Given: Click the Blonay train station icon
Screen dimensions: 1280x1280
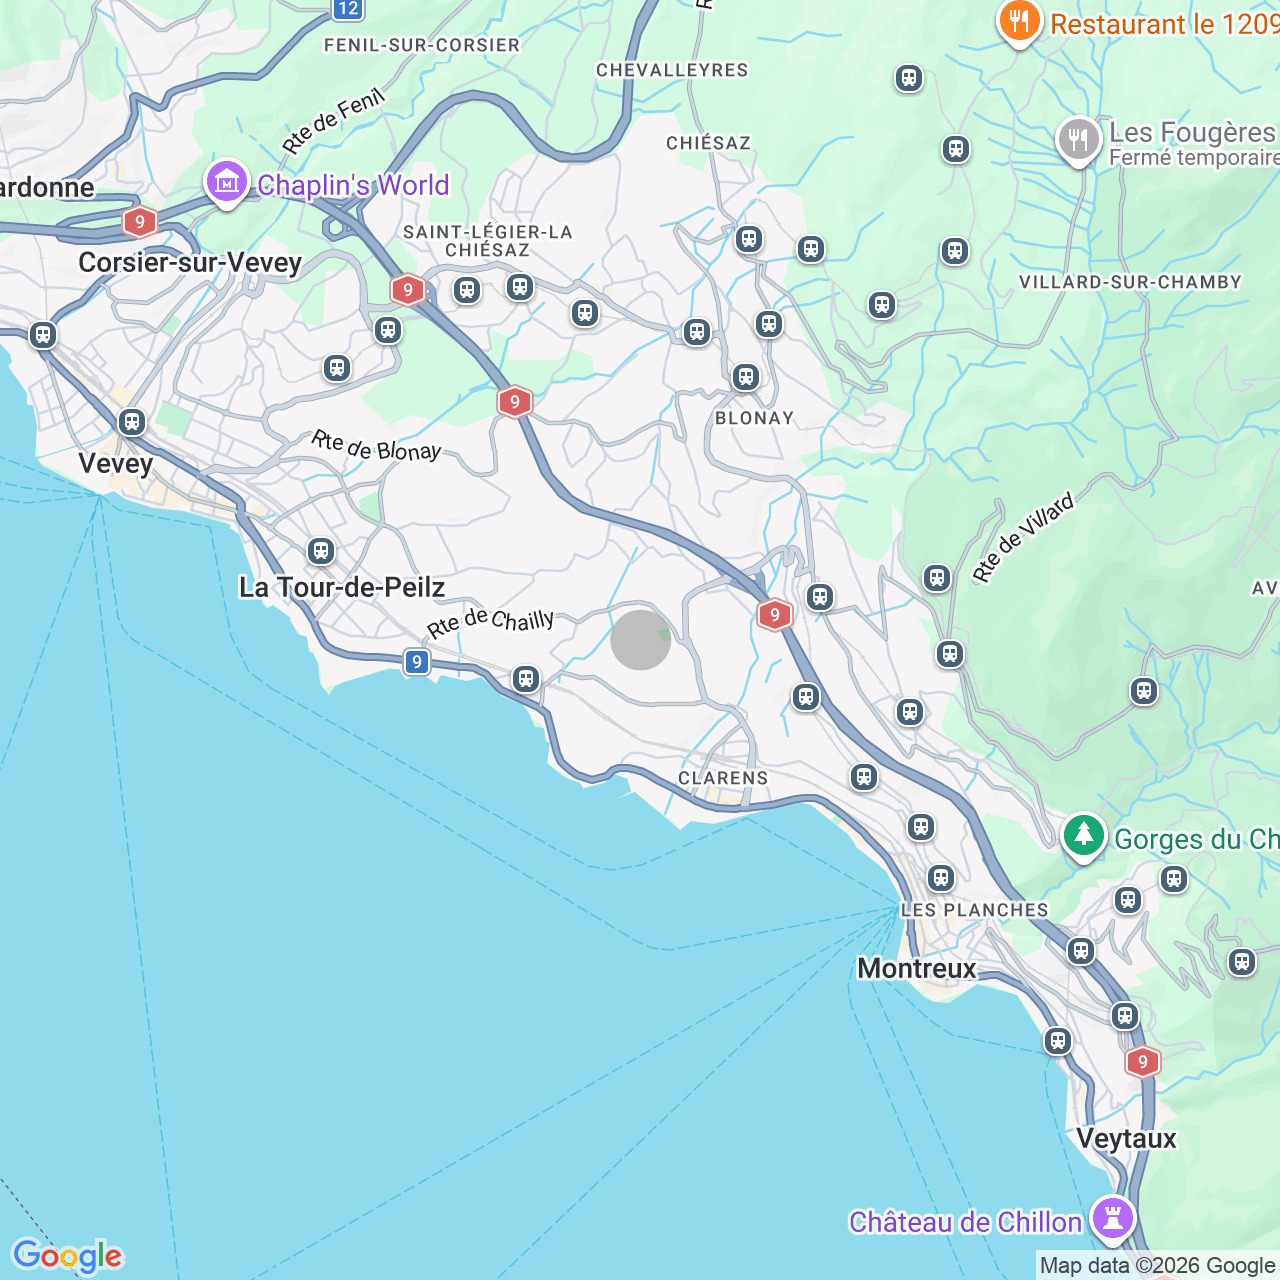Looking at the screenshot, I should (745, 377).
